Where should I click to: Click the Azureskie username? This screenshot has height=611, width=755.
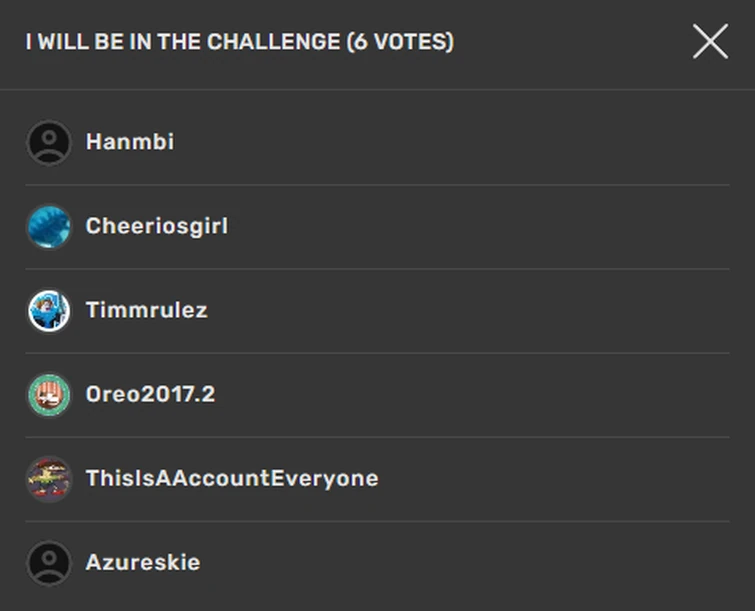point(143,562)
